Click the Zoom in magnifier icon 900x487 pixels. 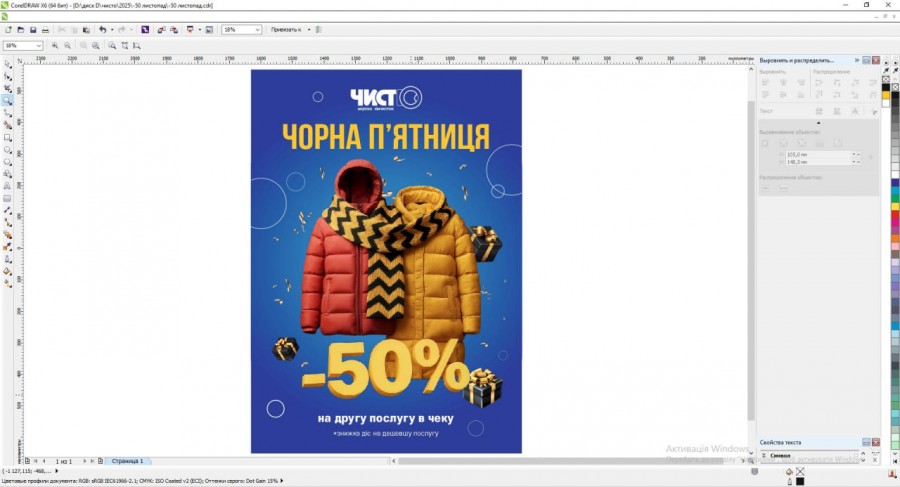click(56, 45)
